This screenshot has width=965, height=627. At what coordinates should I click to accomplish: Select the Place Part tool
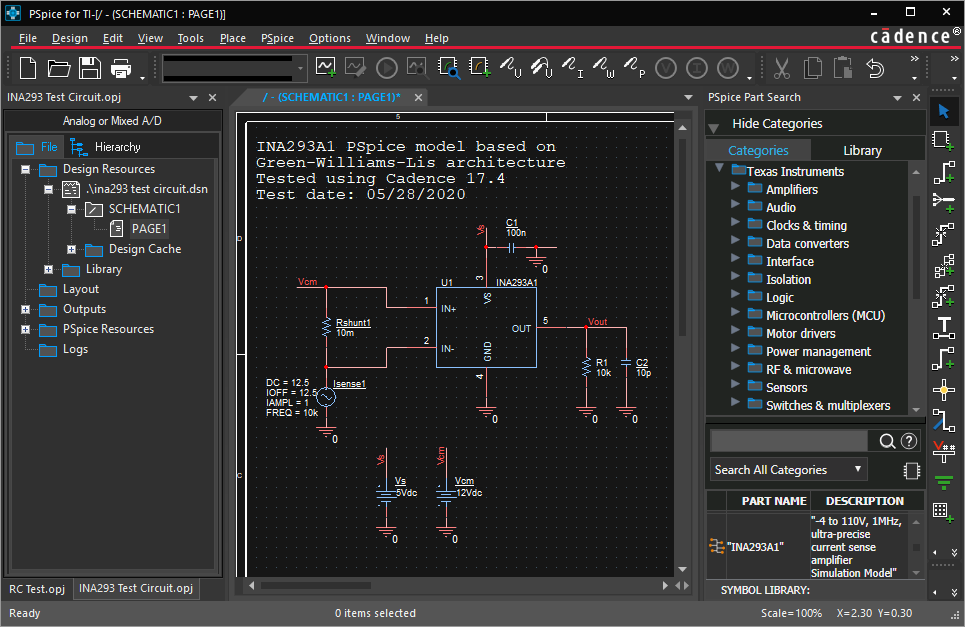point(943,139)
